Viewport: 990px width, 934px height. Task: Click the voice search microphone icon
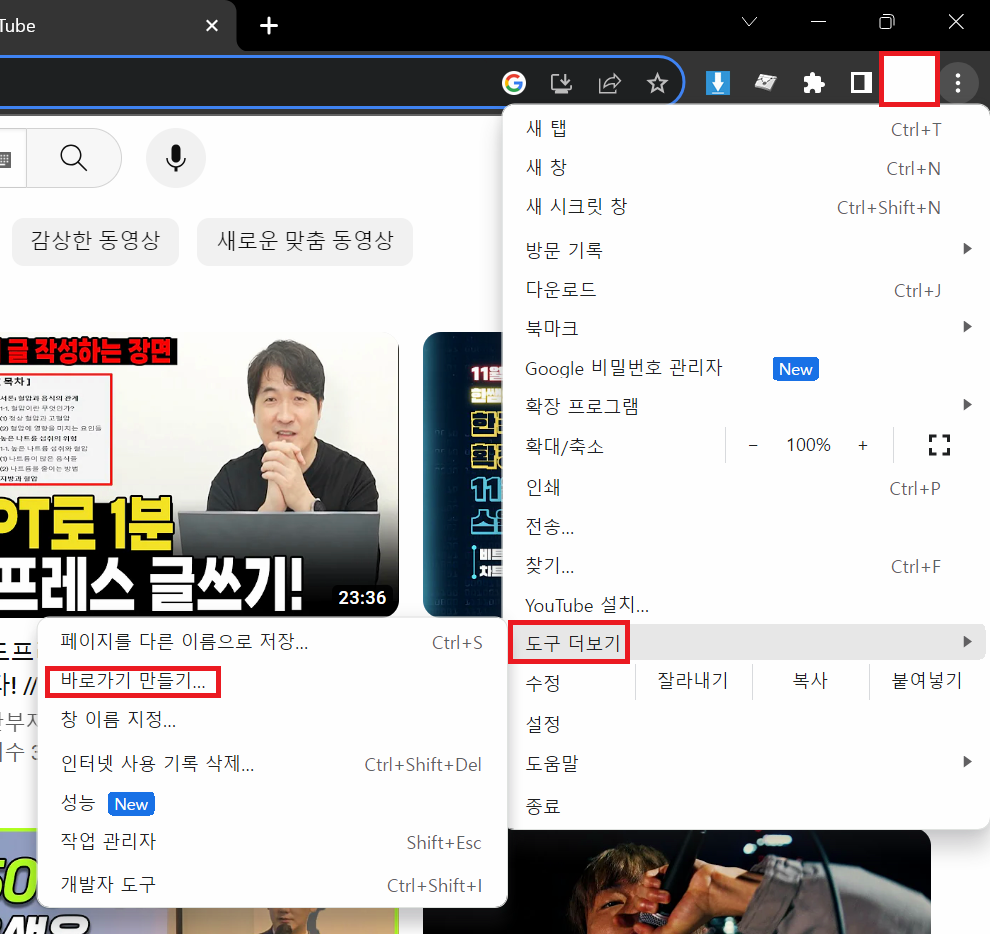(176, 158)
